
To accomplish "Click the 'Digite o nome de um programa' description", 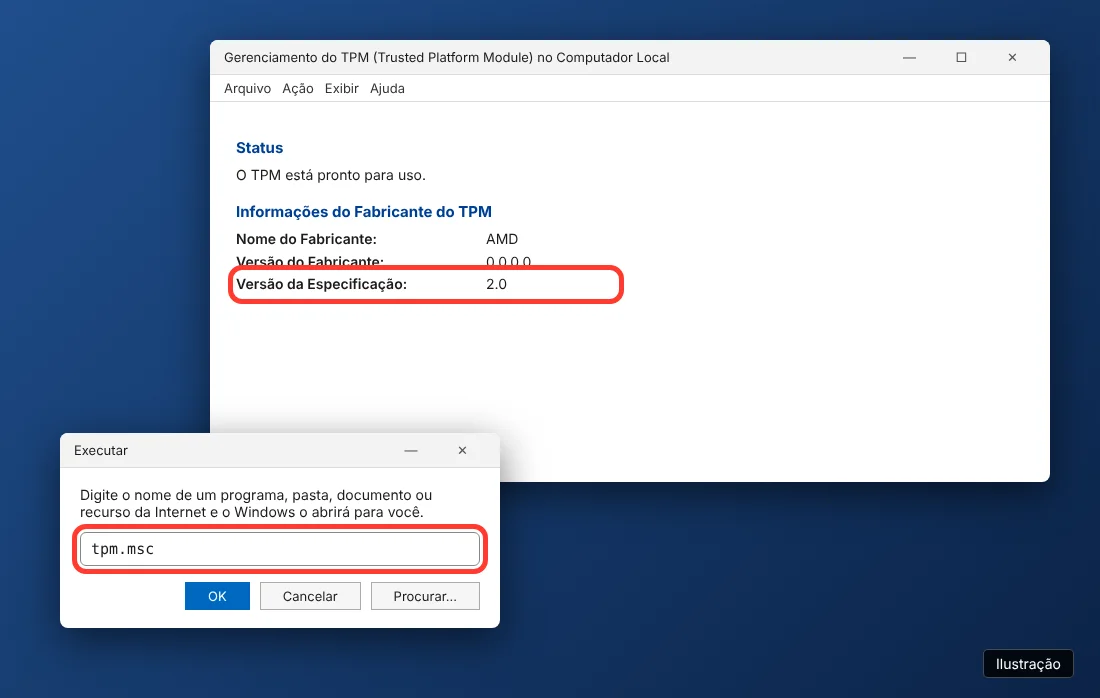I will click(x=256, y=504).
